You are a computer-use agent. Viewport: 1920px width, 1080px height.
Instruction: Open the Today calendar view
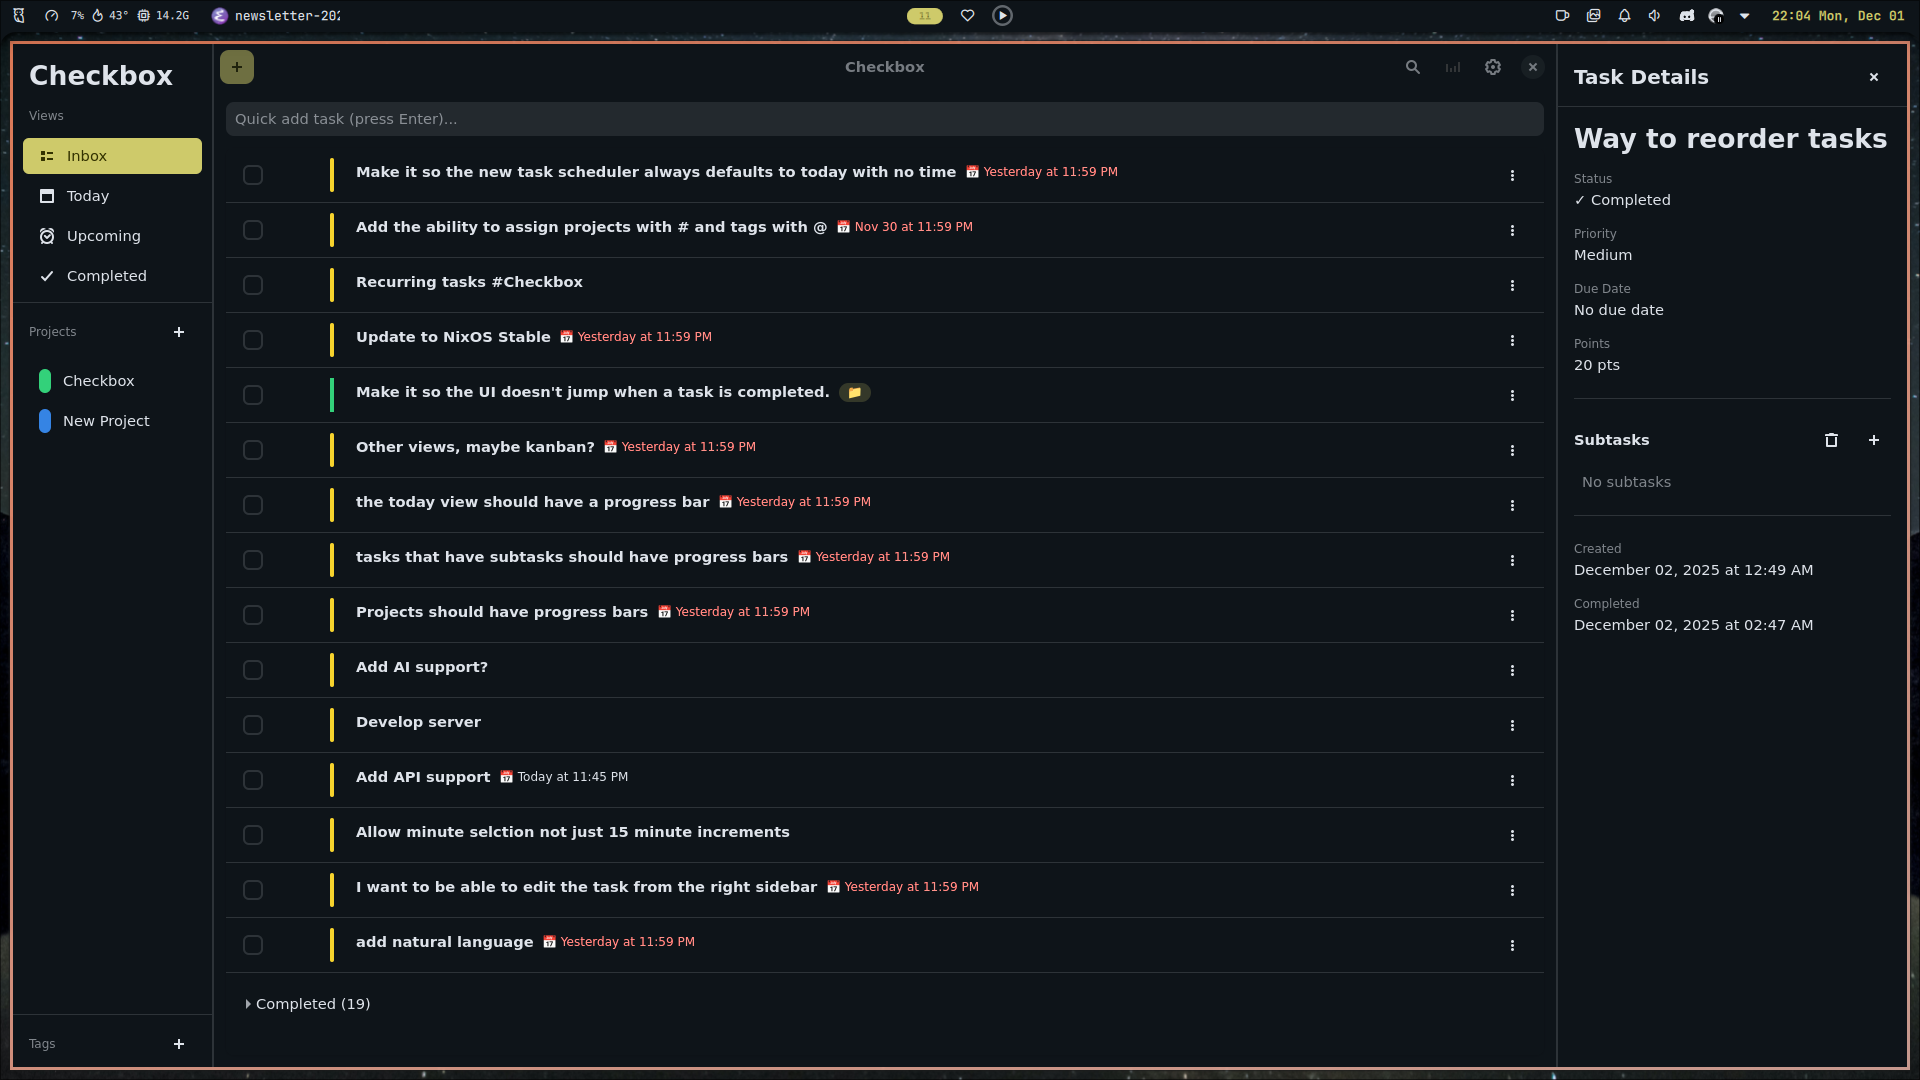click(47, 196)
